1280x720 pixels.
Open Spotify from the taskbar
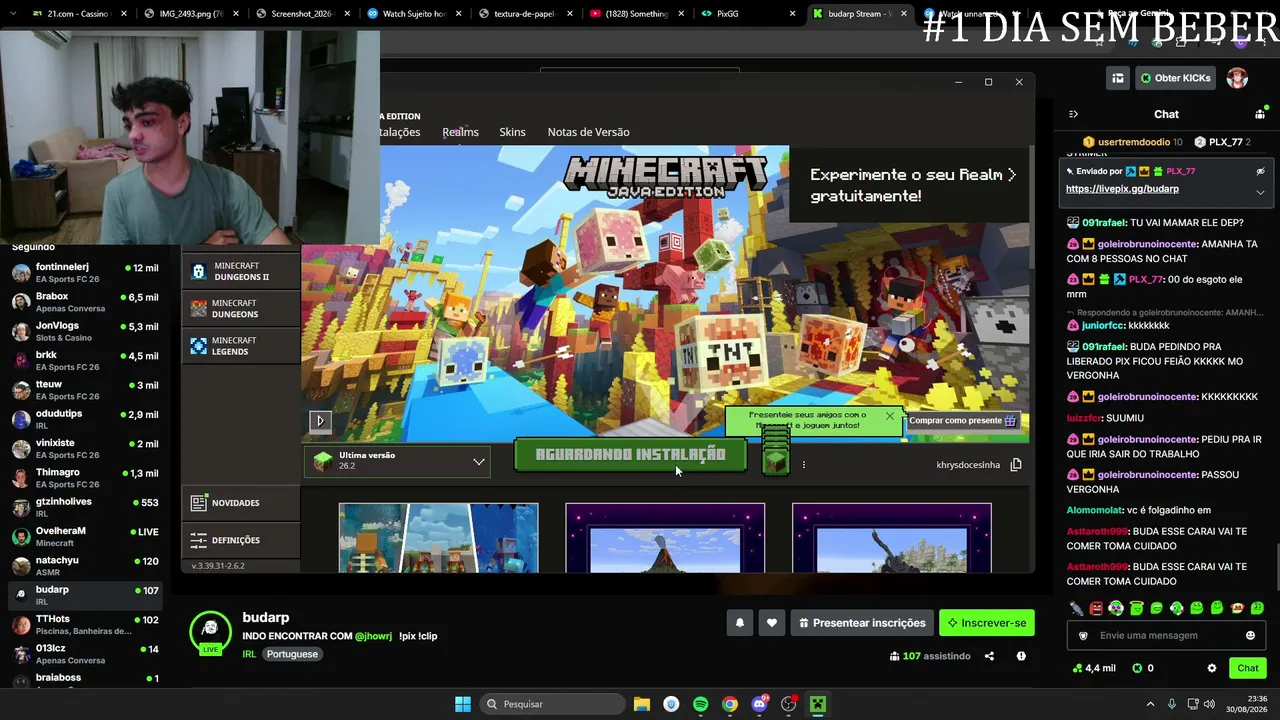click(700, 704)
